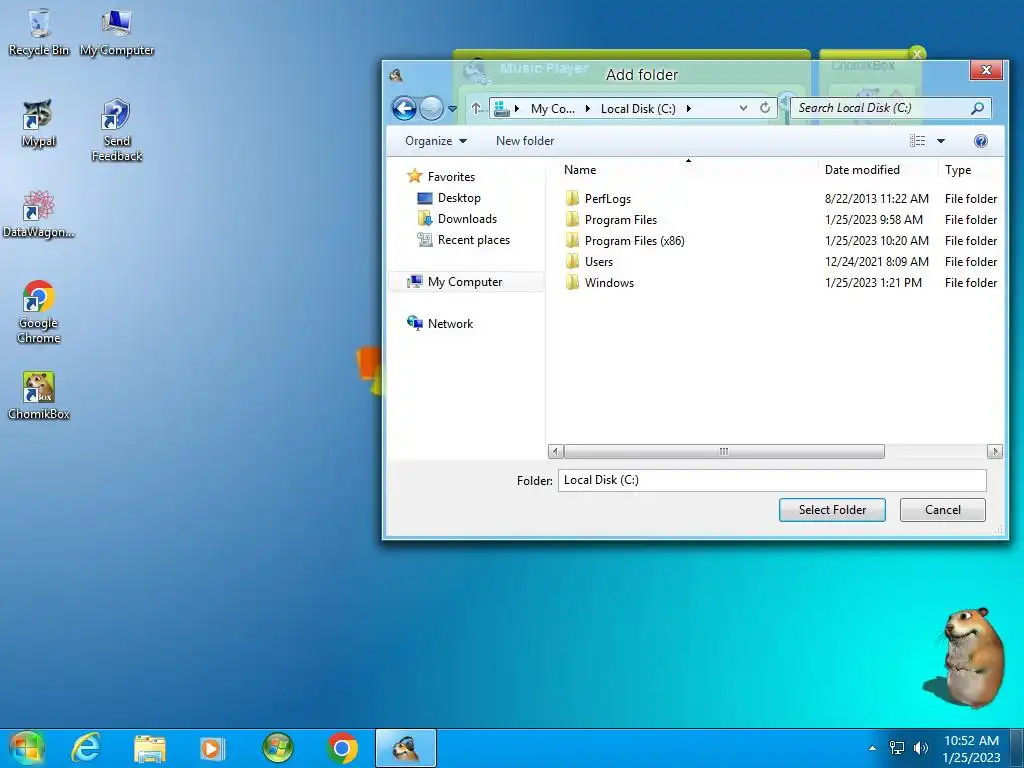Screen dimensions: 1024x768
Task: Open Chrome from the taskbar
Action: 342,748
